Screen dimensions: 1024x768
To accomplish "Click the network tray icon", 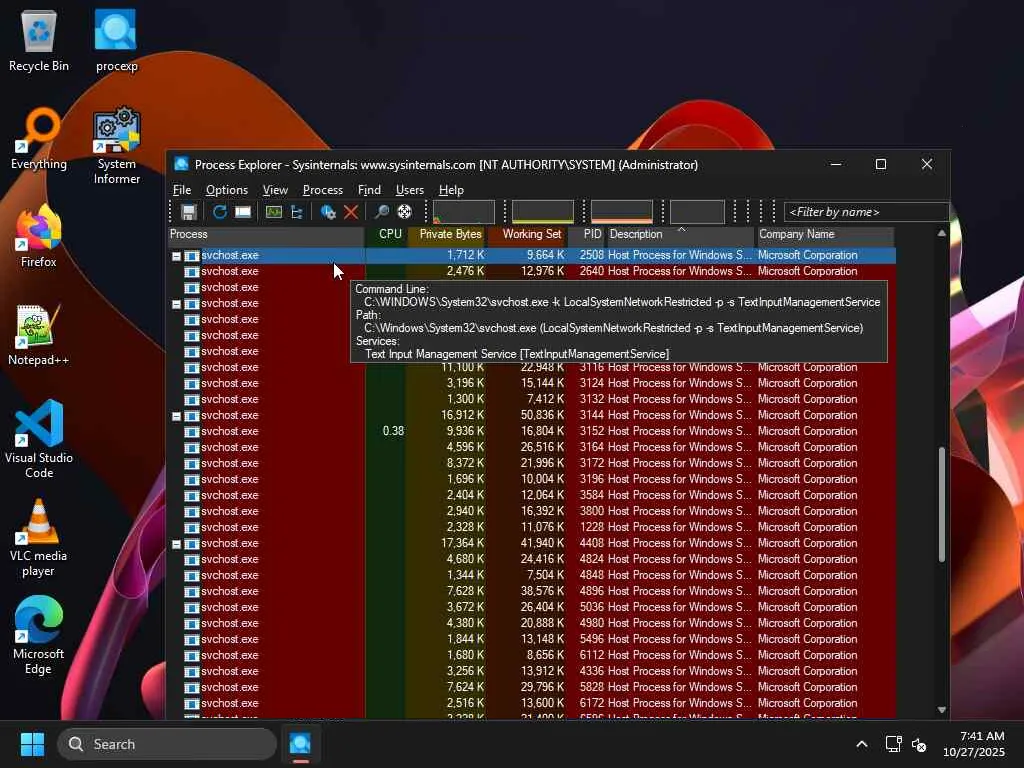I will pos(893,744).
